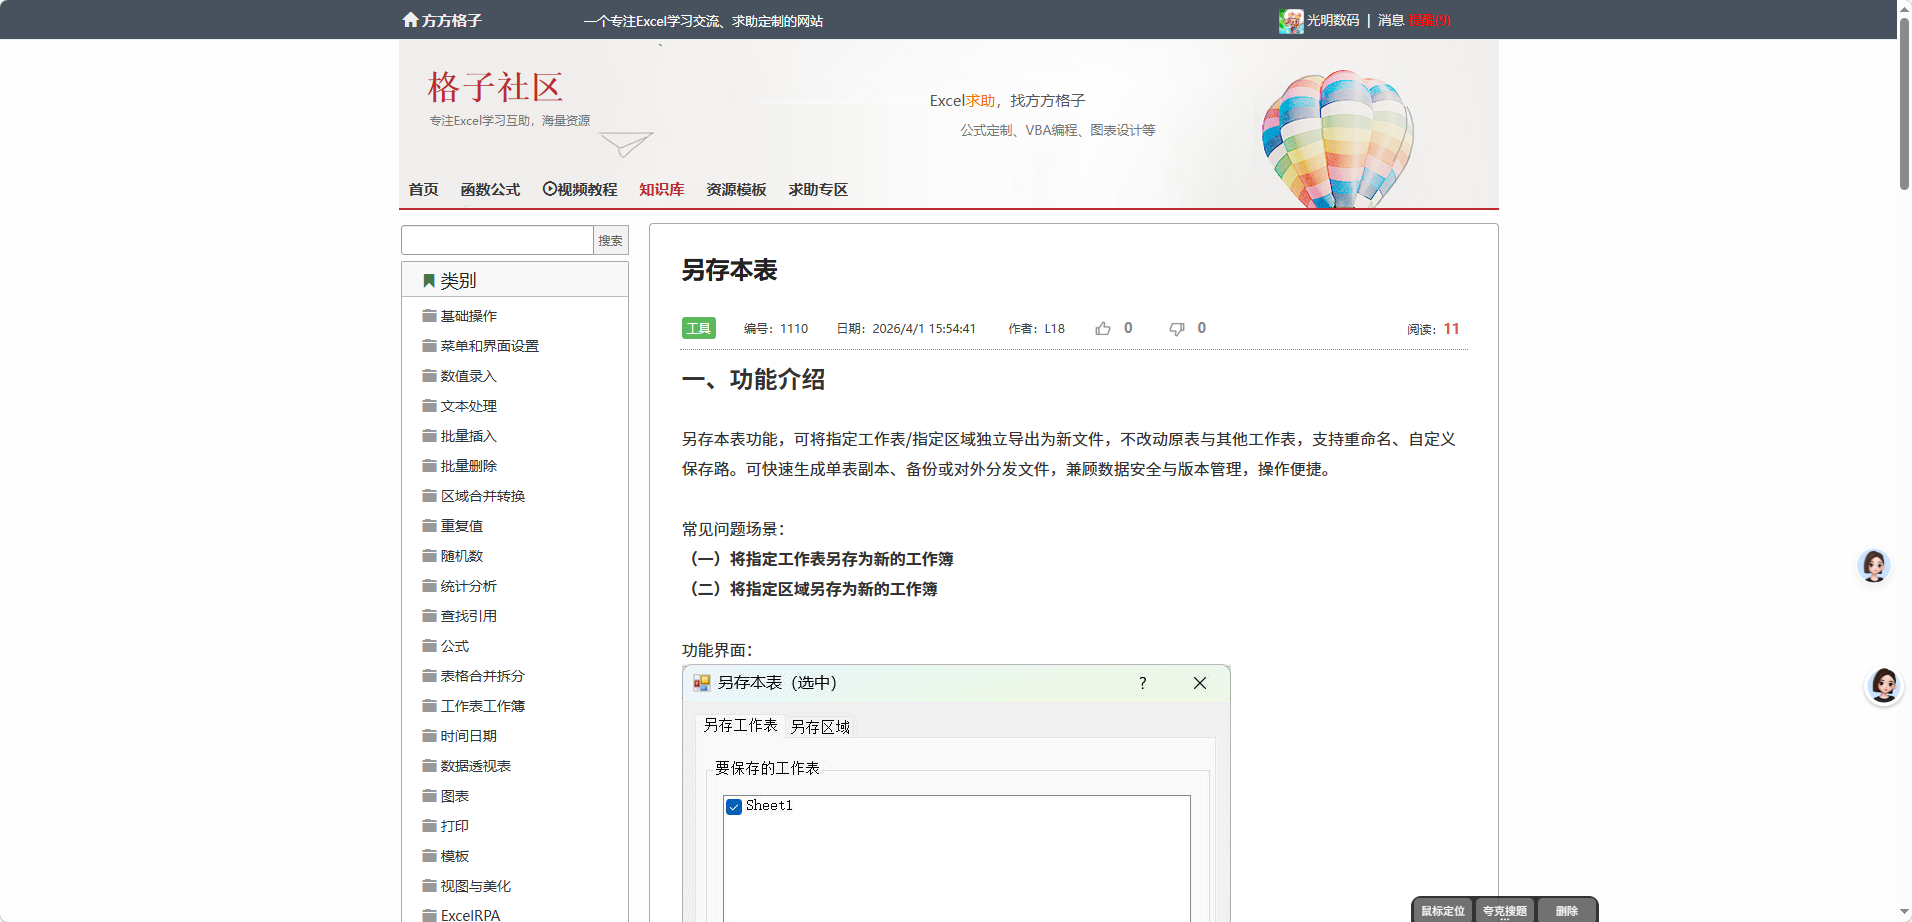Open the 数据透视表 category

[475, 766]
